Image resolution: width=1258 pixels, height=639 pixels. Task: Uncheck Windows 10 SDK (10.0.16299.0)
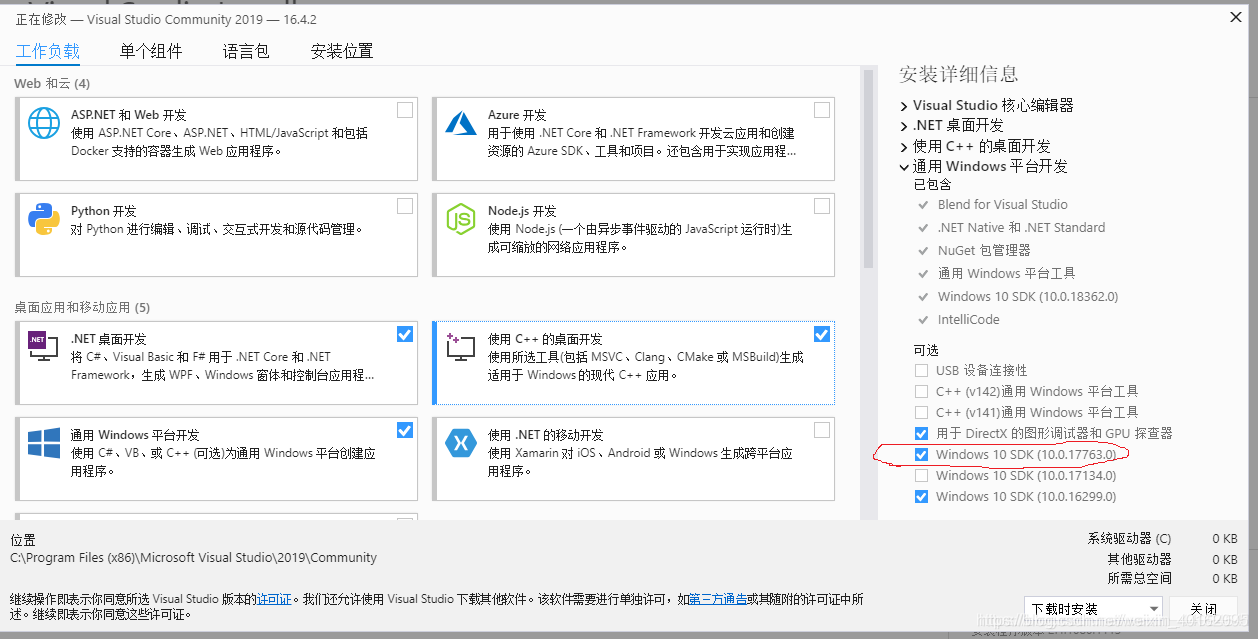point(921,496)
